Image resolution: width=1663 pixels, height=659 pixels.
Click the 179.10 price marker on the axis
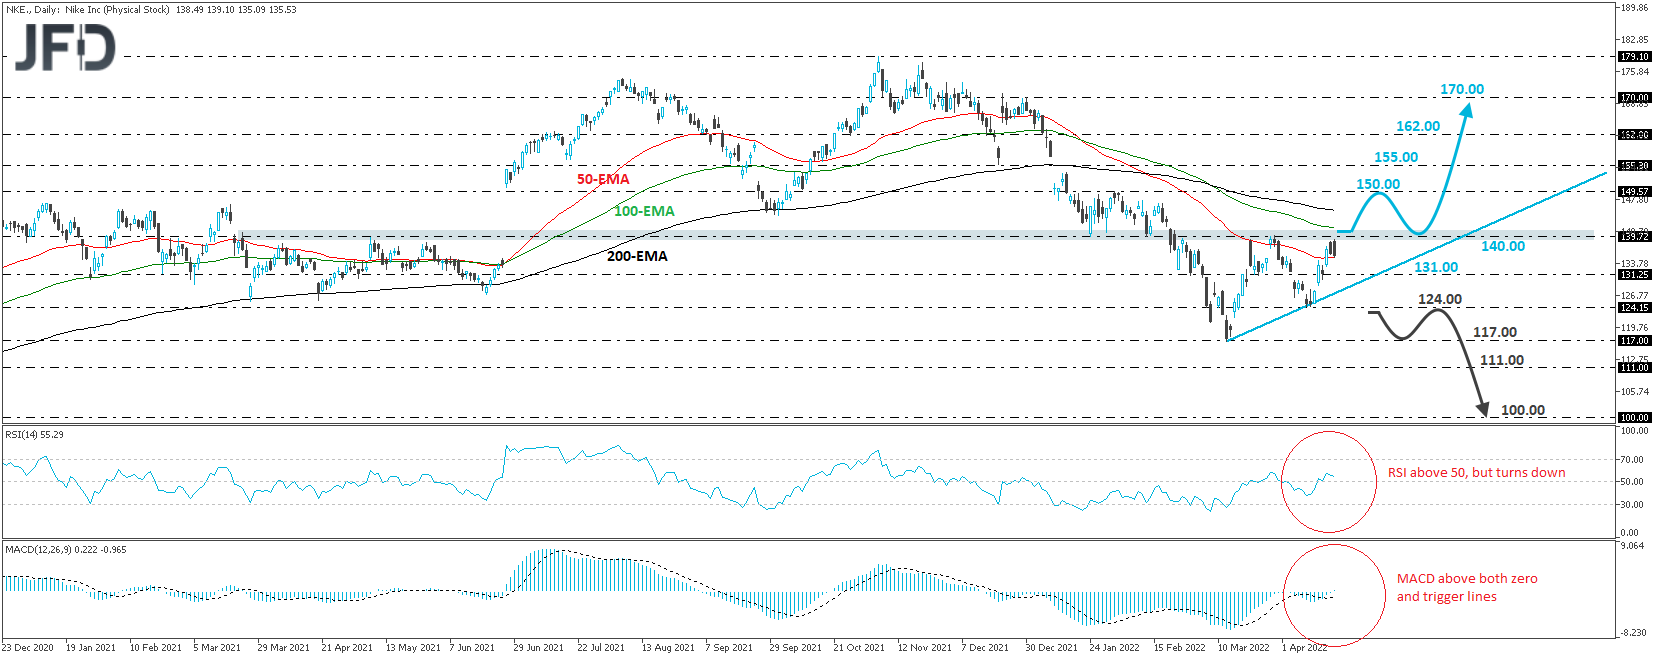tap(1635, 57)
